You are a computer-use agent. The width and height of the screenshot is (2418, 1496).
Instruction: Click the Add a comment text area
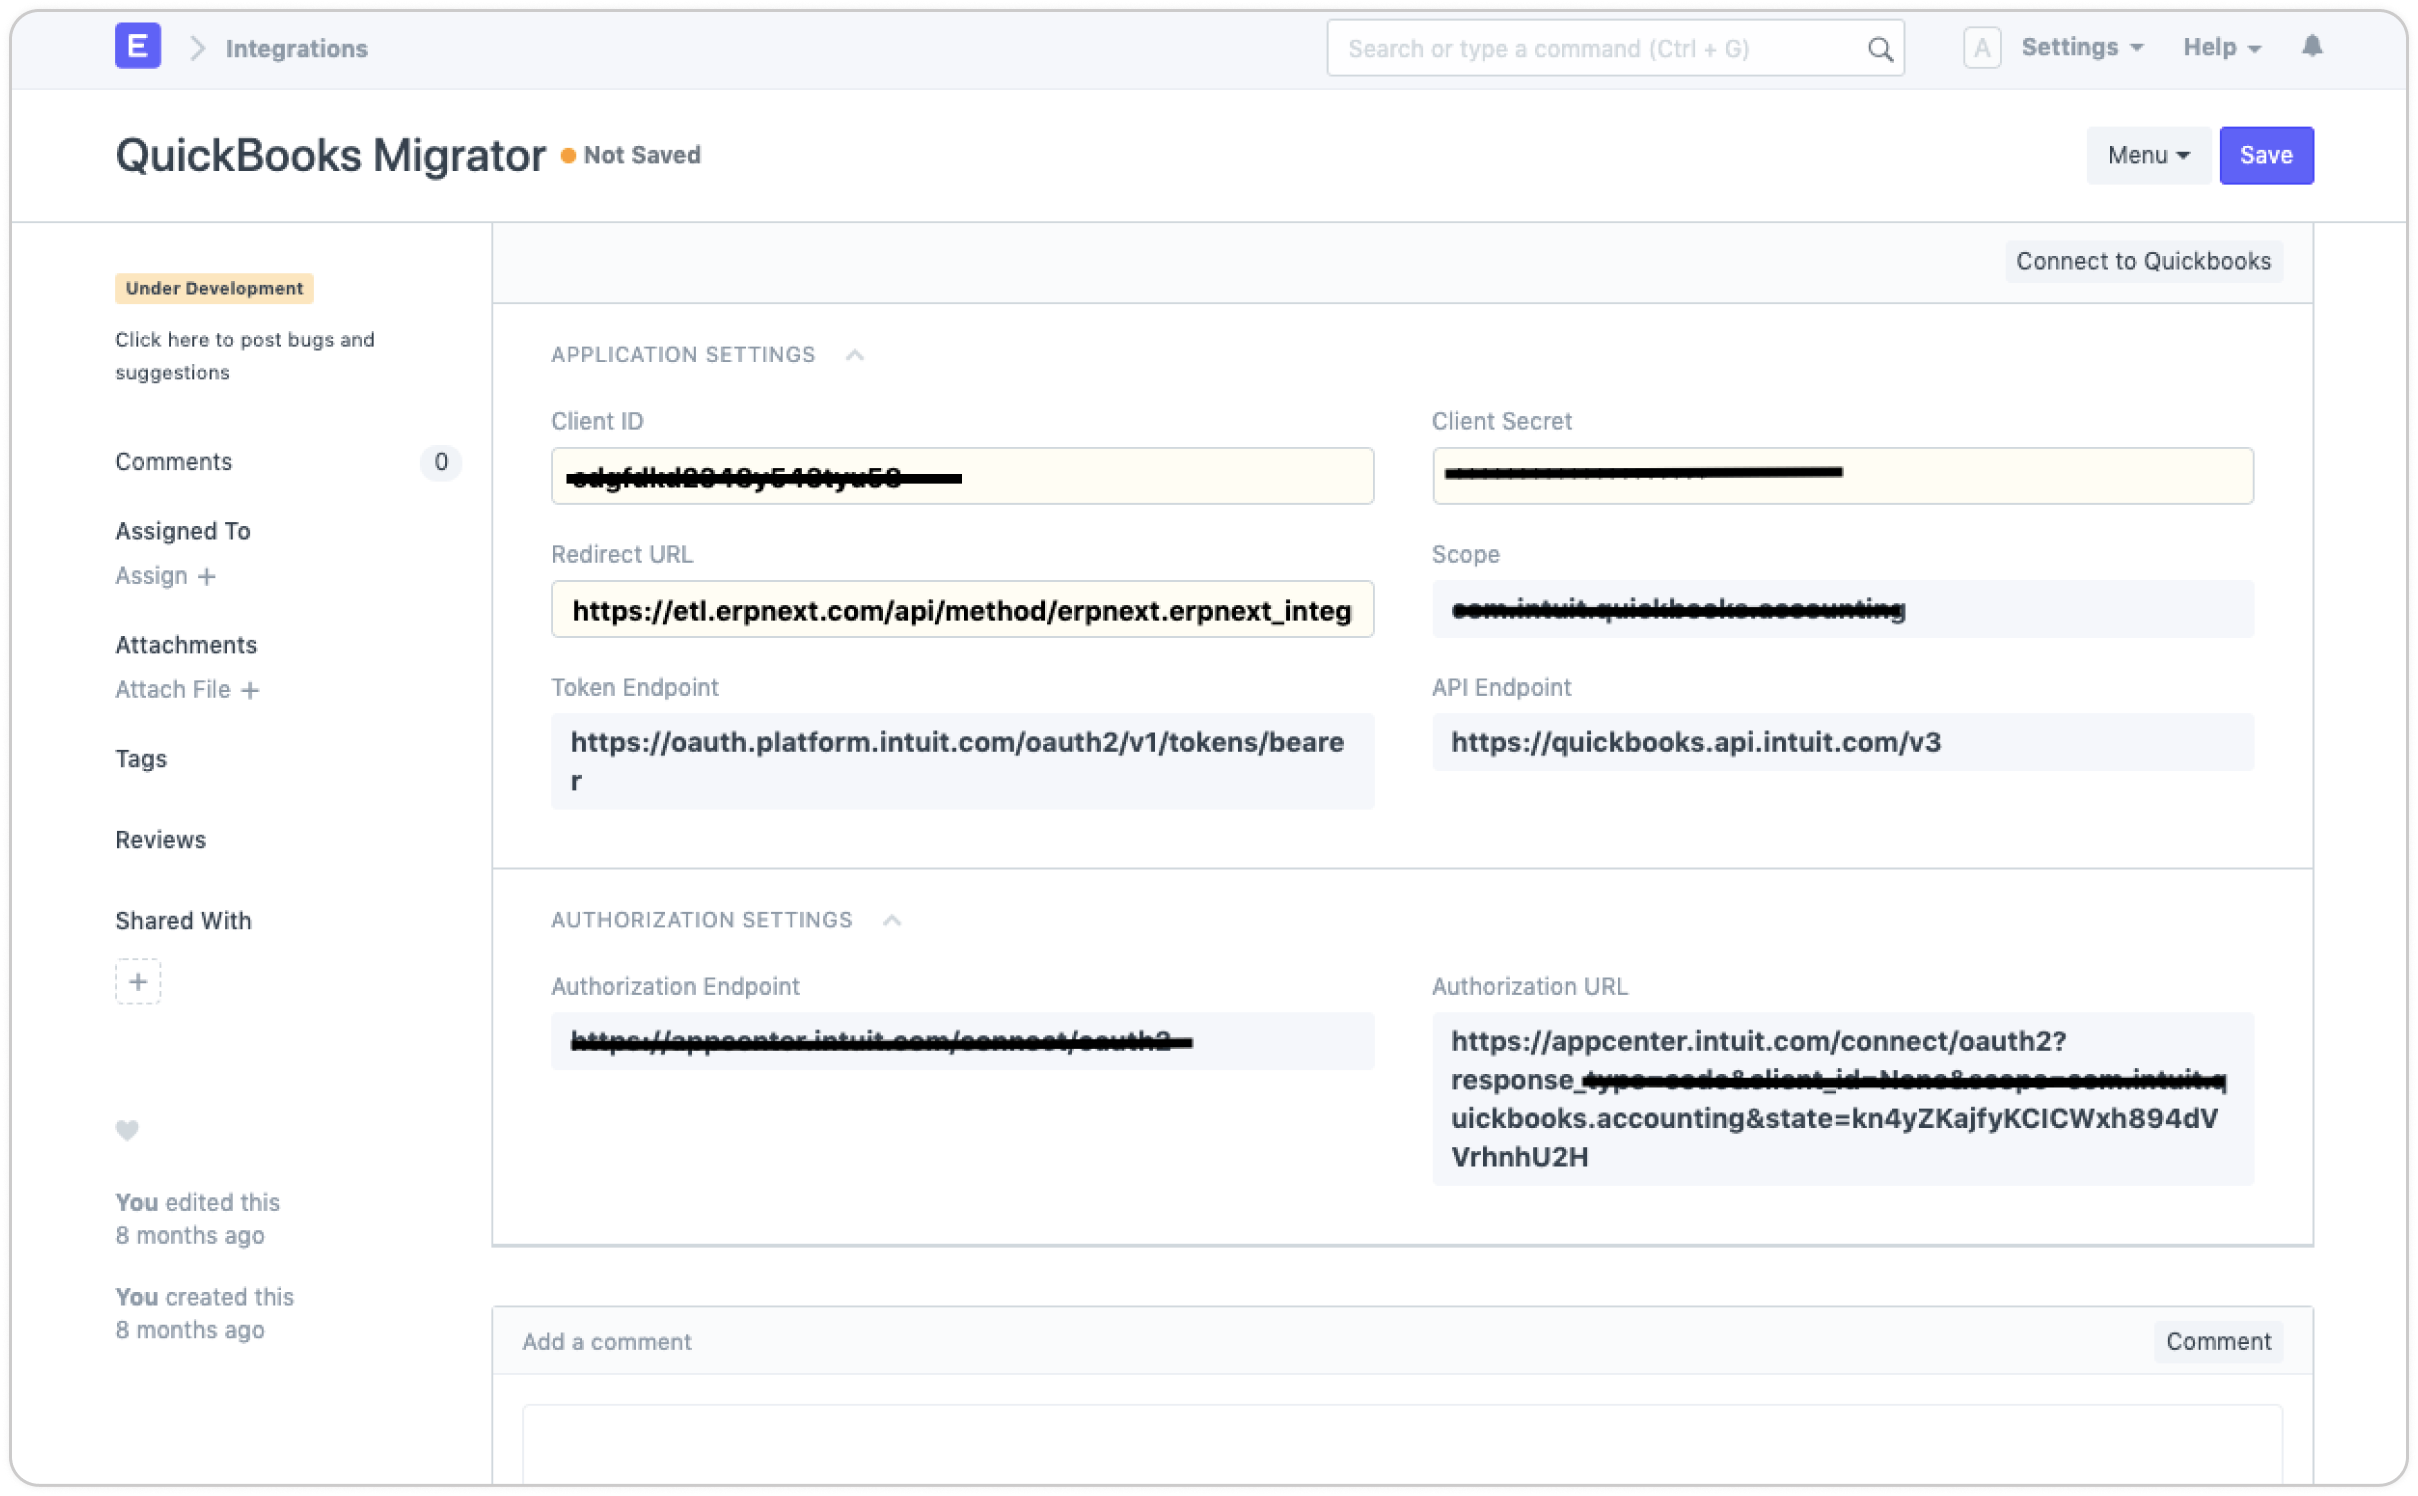[x=1401, y=1445]
